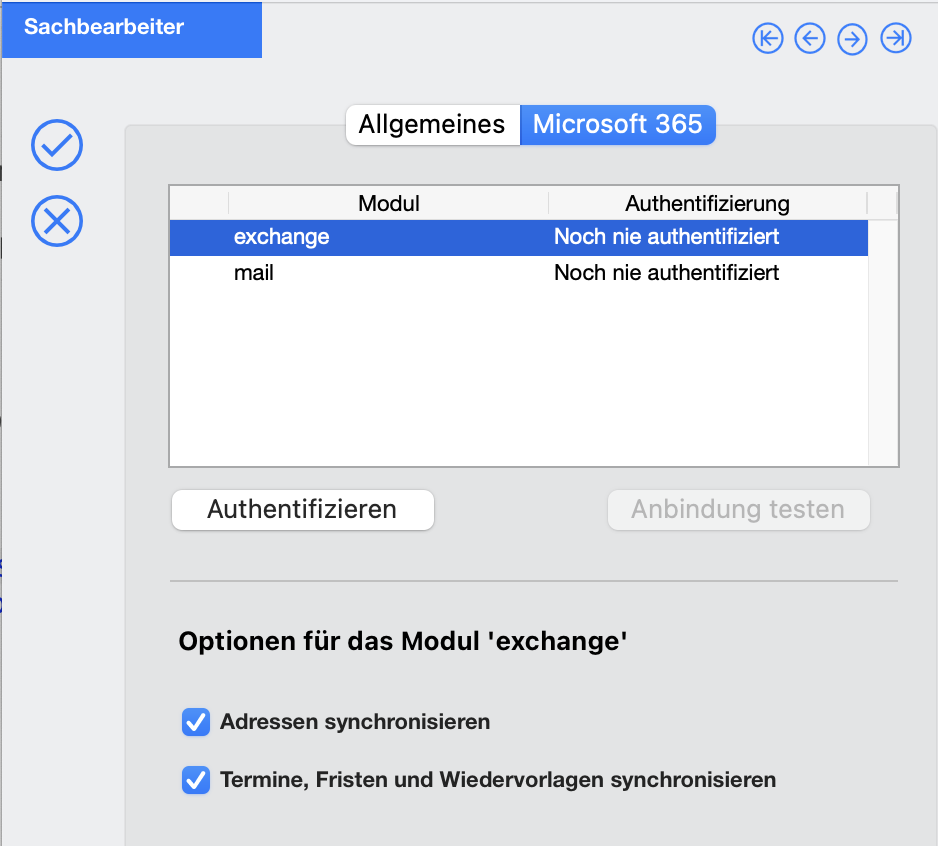Click the empty area of module list
938x846 pixels.
click(519, 378)
